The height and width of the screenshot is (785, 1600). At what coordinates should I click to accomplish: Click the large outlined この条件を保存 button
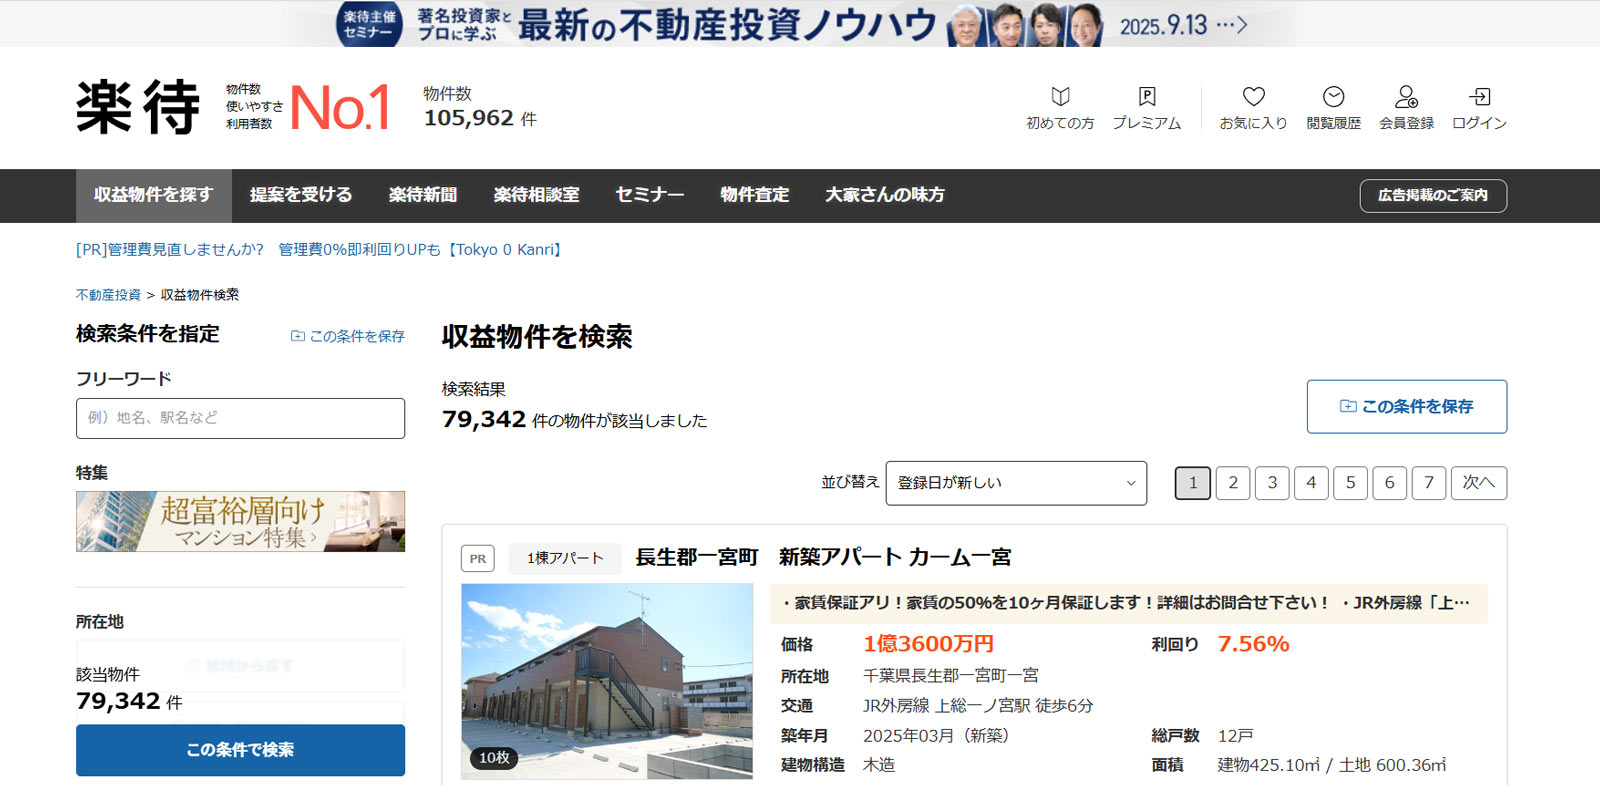click(x=1406, y=406)
